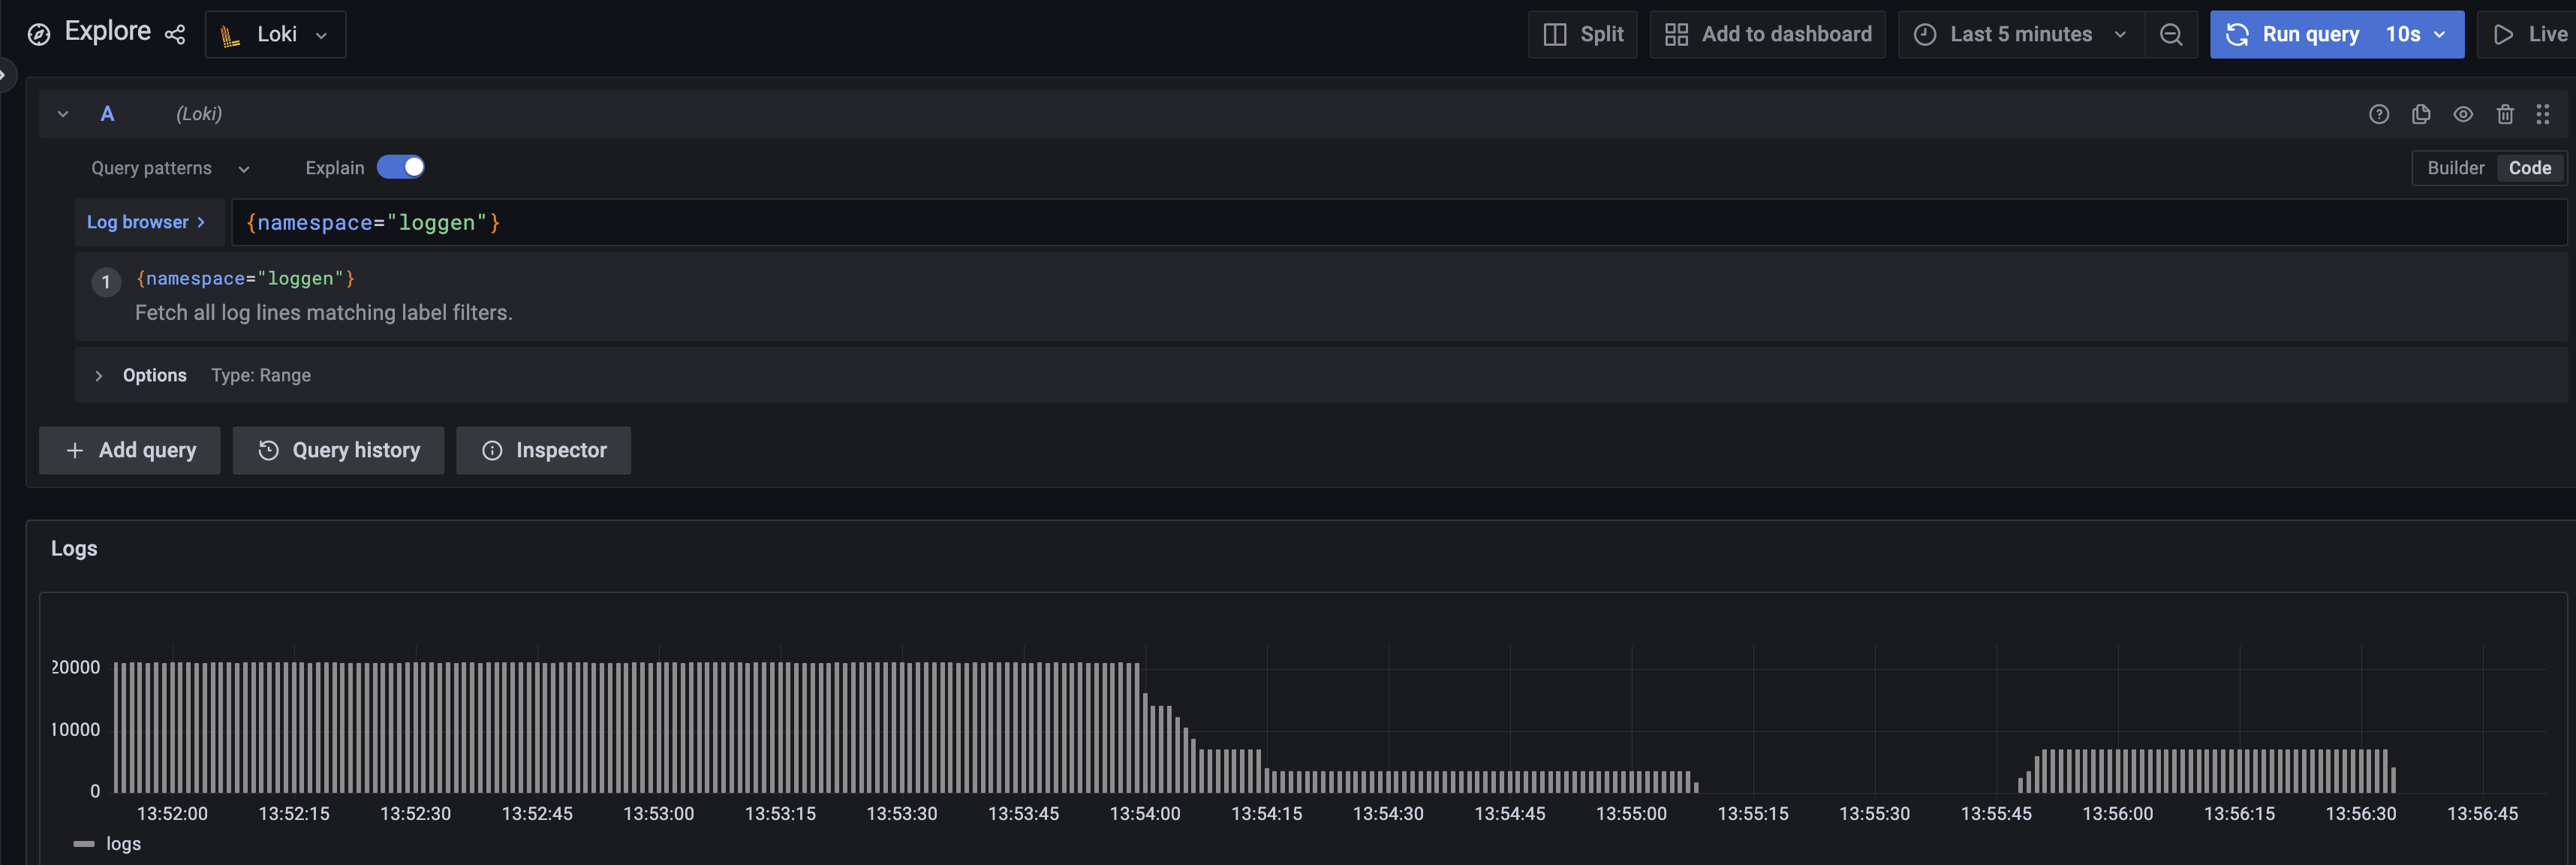Image resolution: width=2576 pixels, height=865 pixels.
Task: Click the logs series legend swatch
Action: tap(85, 843)
